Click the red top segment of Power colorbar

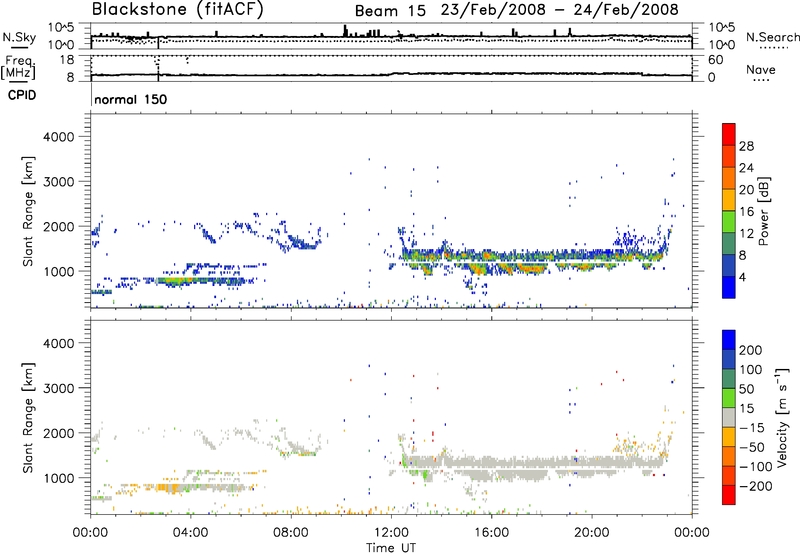point(729,134)
